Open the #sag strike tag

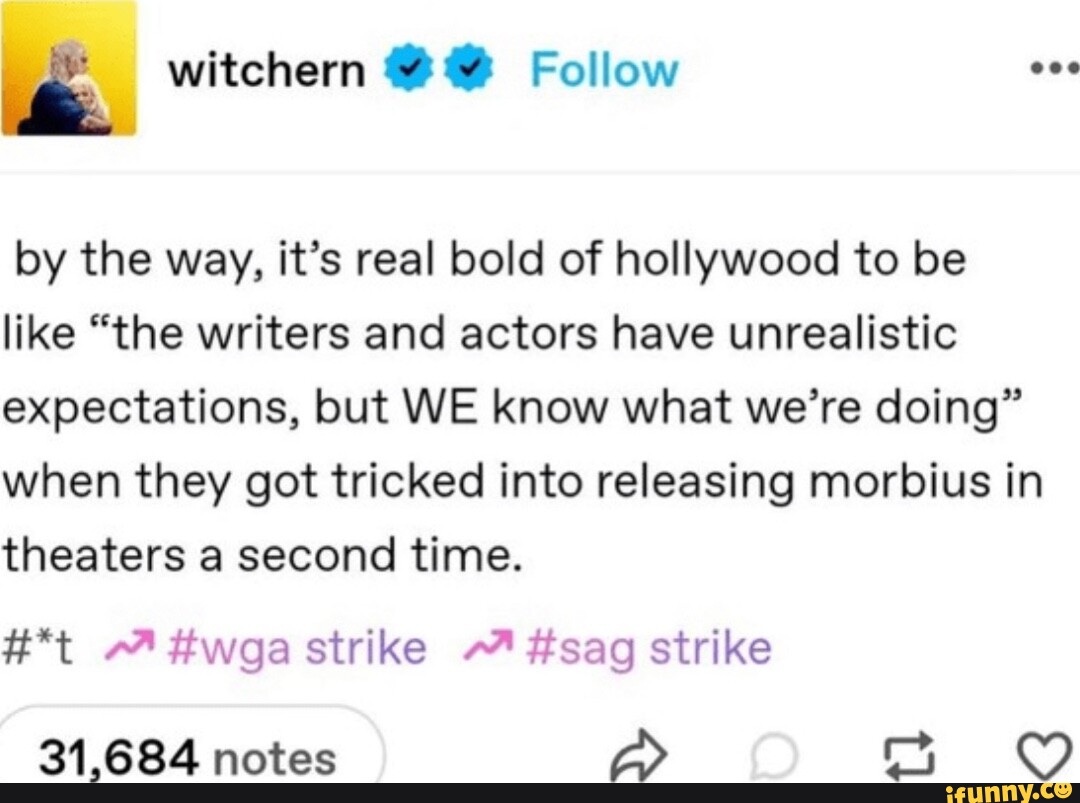pos(649,649)
